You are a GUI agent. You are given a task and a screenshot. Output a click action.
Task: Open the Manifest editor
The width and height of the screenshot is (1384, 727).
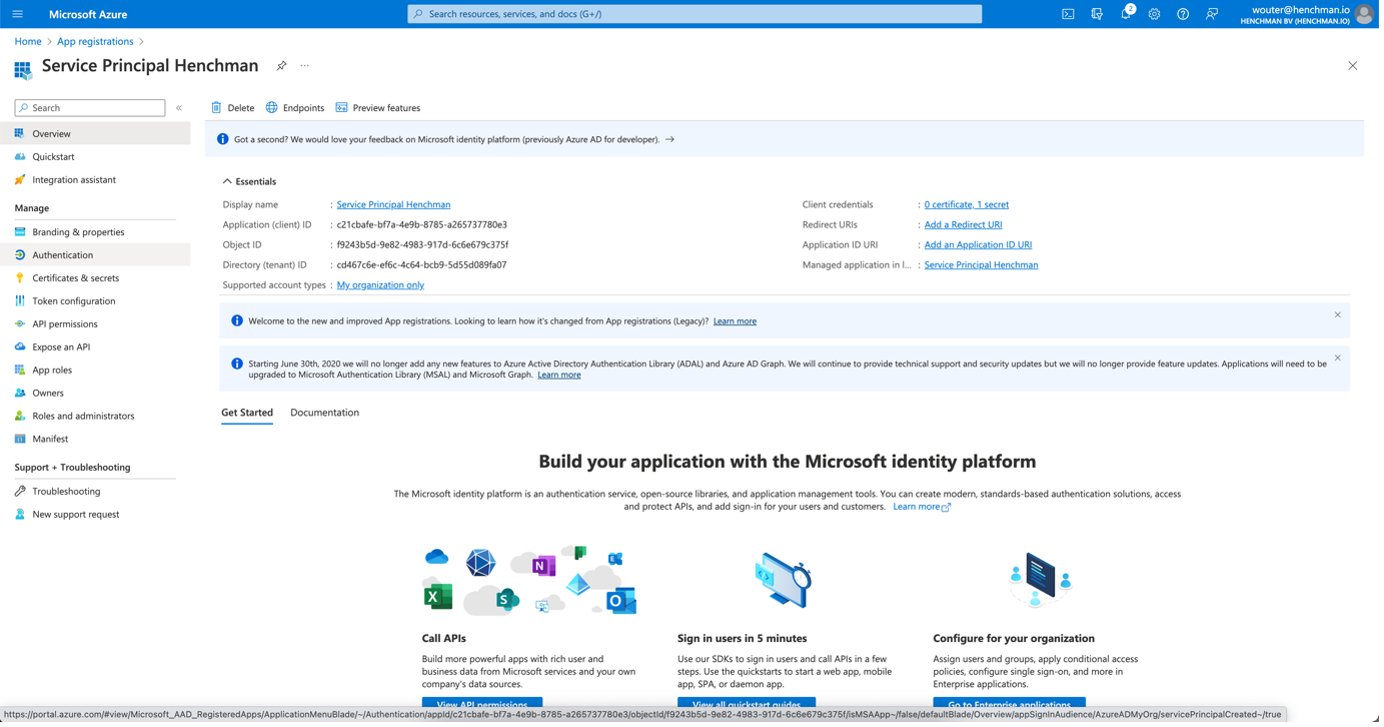[96, 440]
